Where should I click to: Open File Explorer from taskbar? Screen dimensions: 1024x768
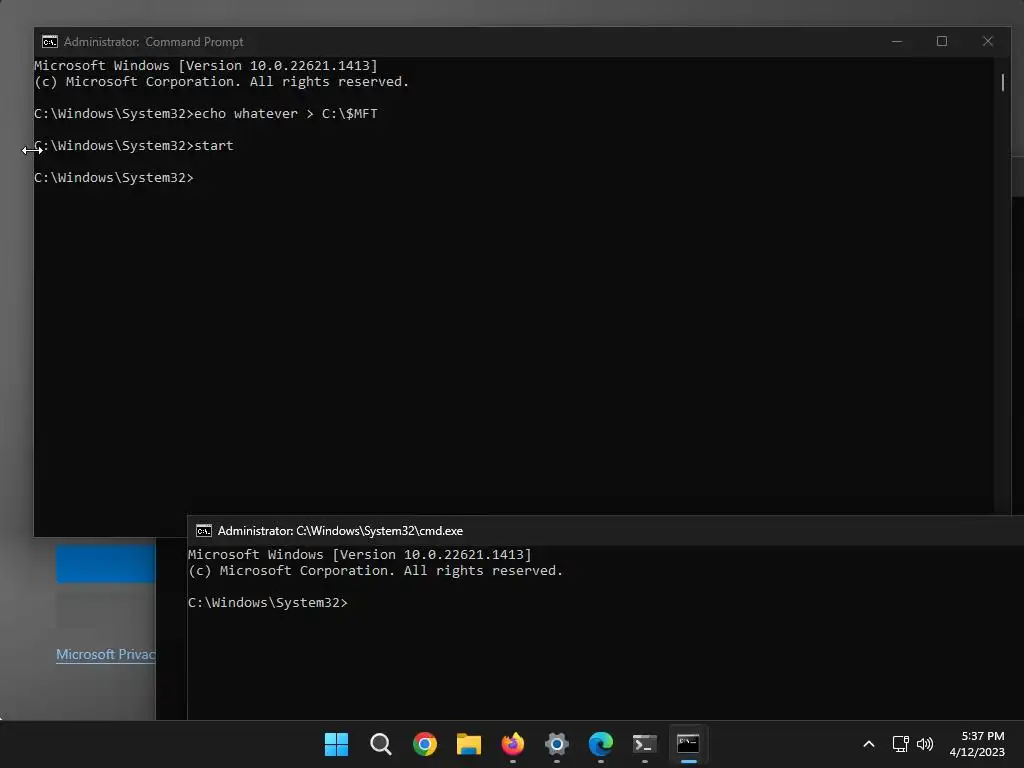click(x=469, y=744)
